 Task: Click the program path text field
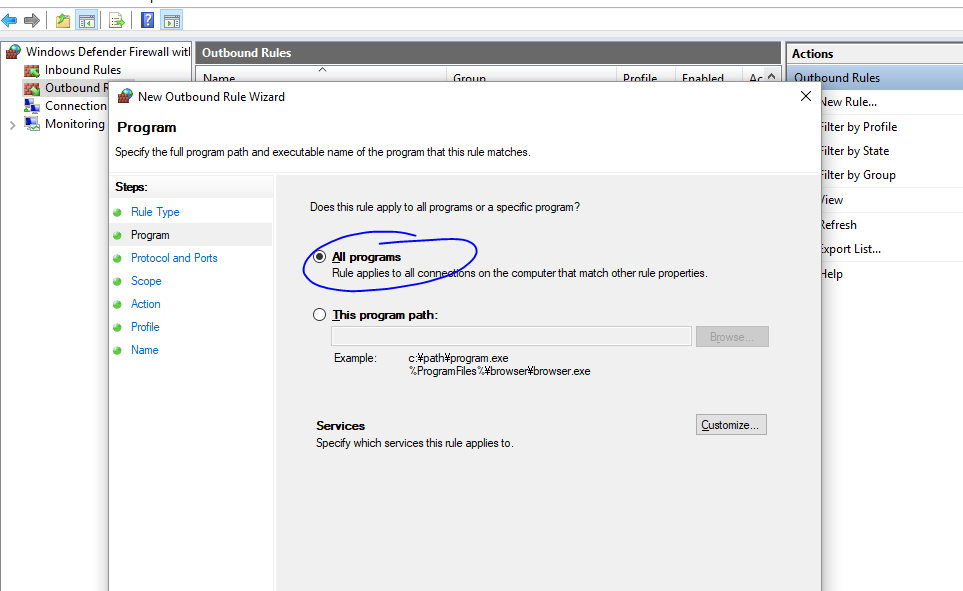(511, 336)
